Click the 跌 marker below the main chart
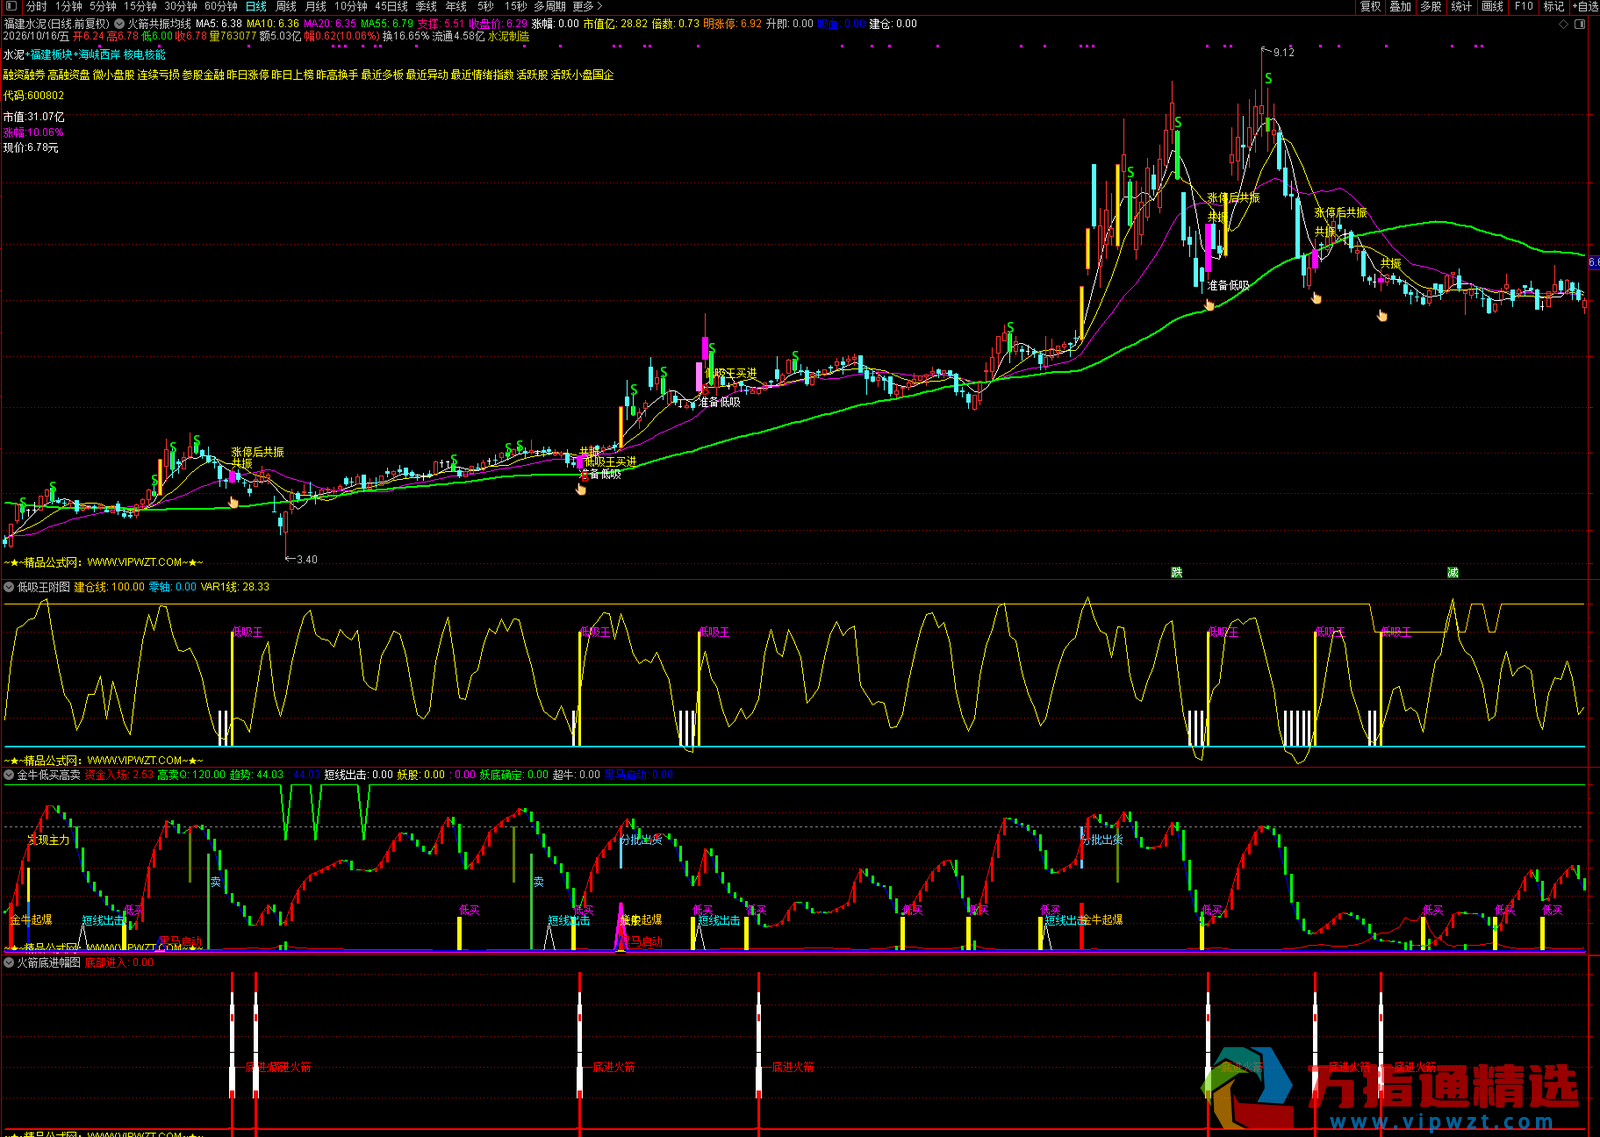Screen dimensions: 1600x1137 (x=1177, y=572)
